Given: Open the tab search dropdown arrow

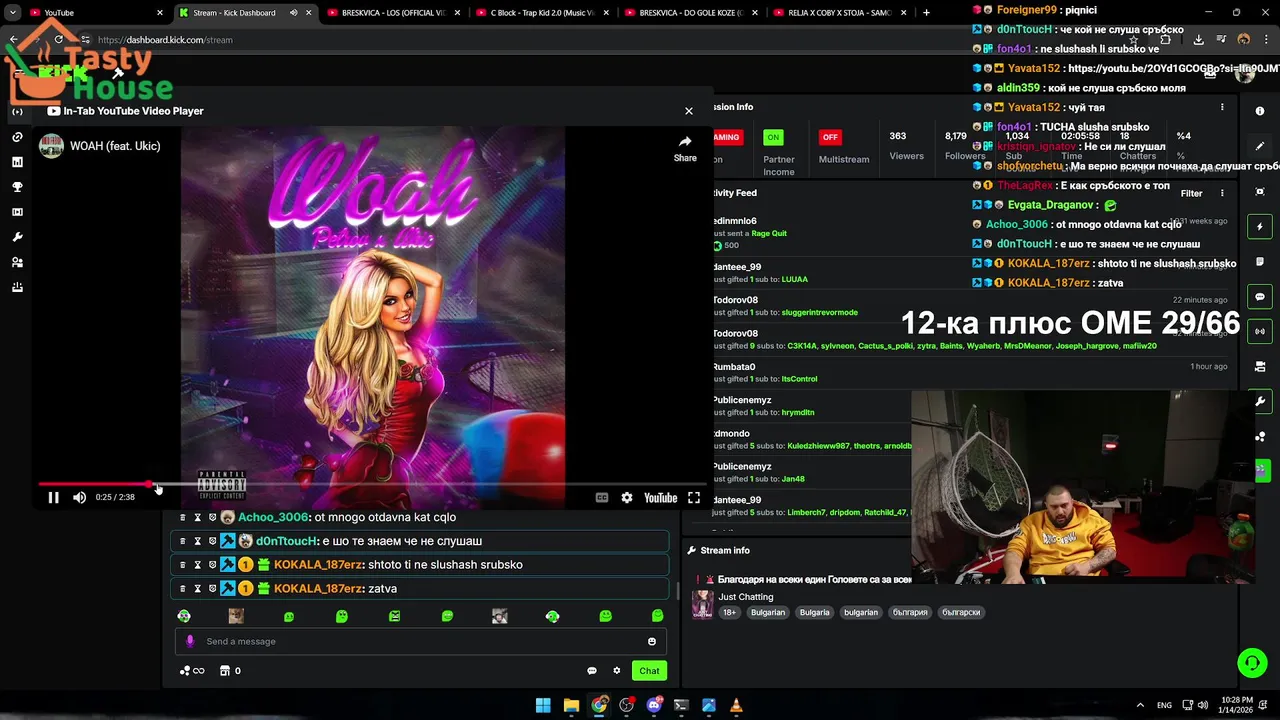Looking at the screenshot, I should coord(12,13).
